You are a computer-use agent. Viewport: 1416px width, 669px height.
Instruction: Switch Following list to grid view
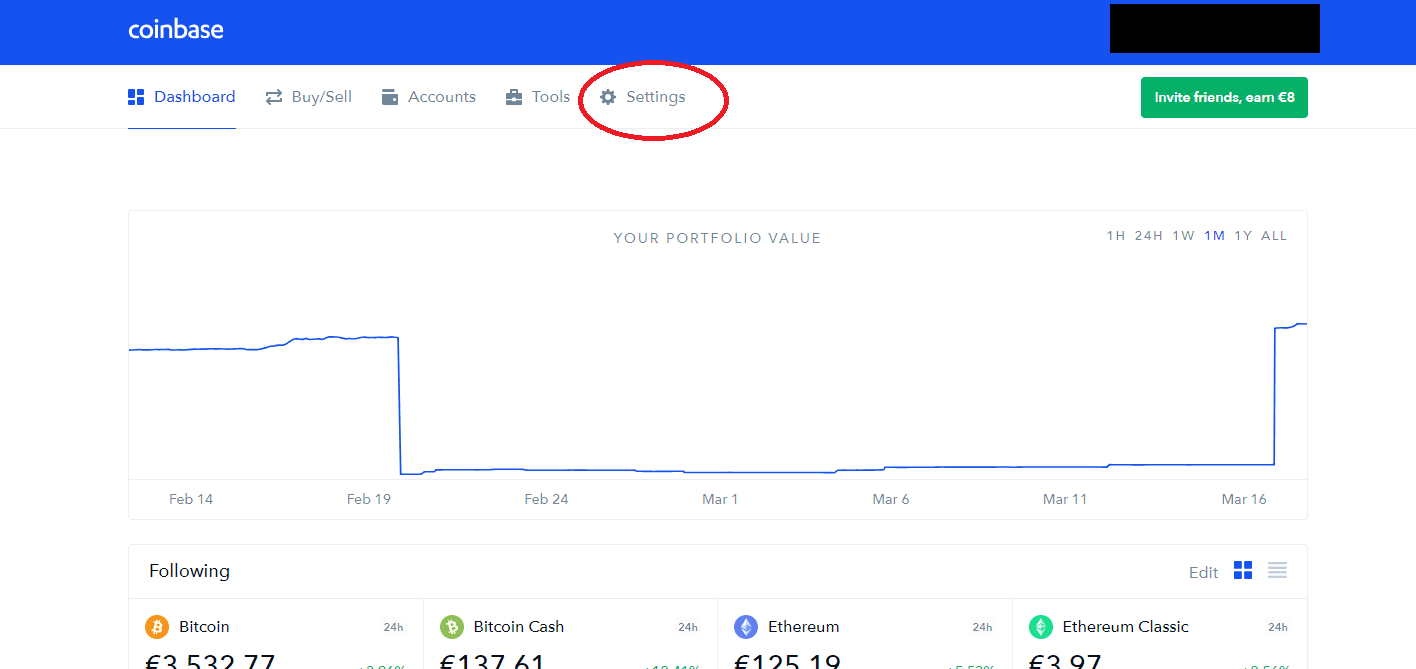1243,571
